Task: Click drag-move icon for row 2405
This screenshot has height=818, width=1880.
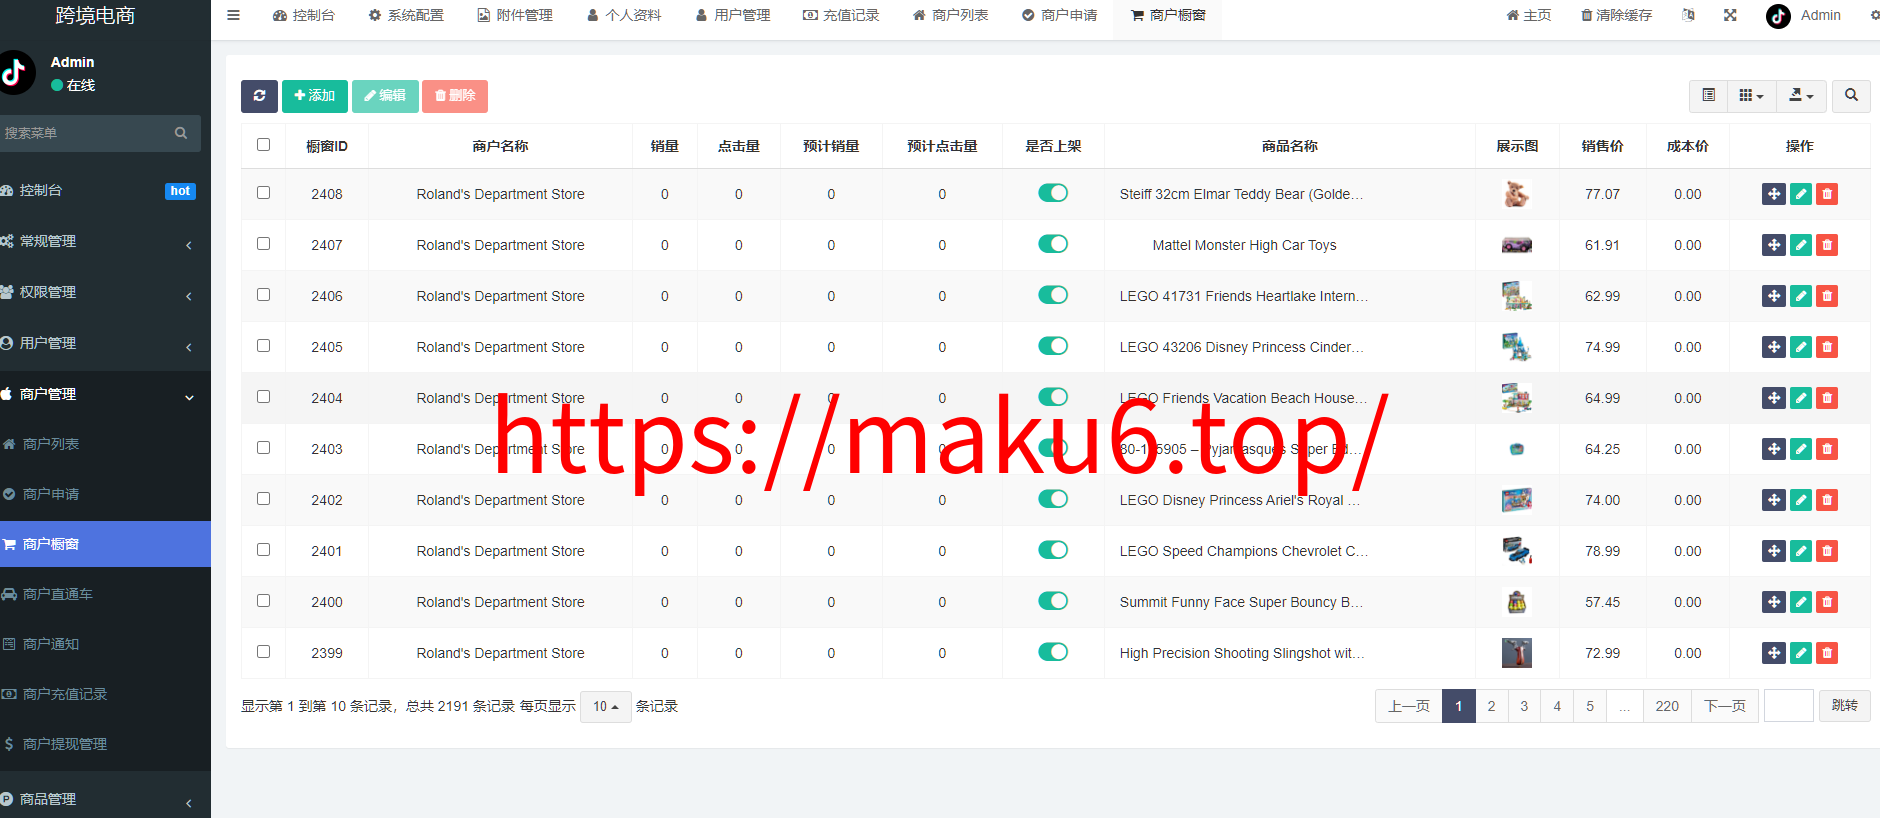Action: tap(1774, 347)
